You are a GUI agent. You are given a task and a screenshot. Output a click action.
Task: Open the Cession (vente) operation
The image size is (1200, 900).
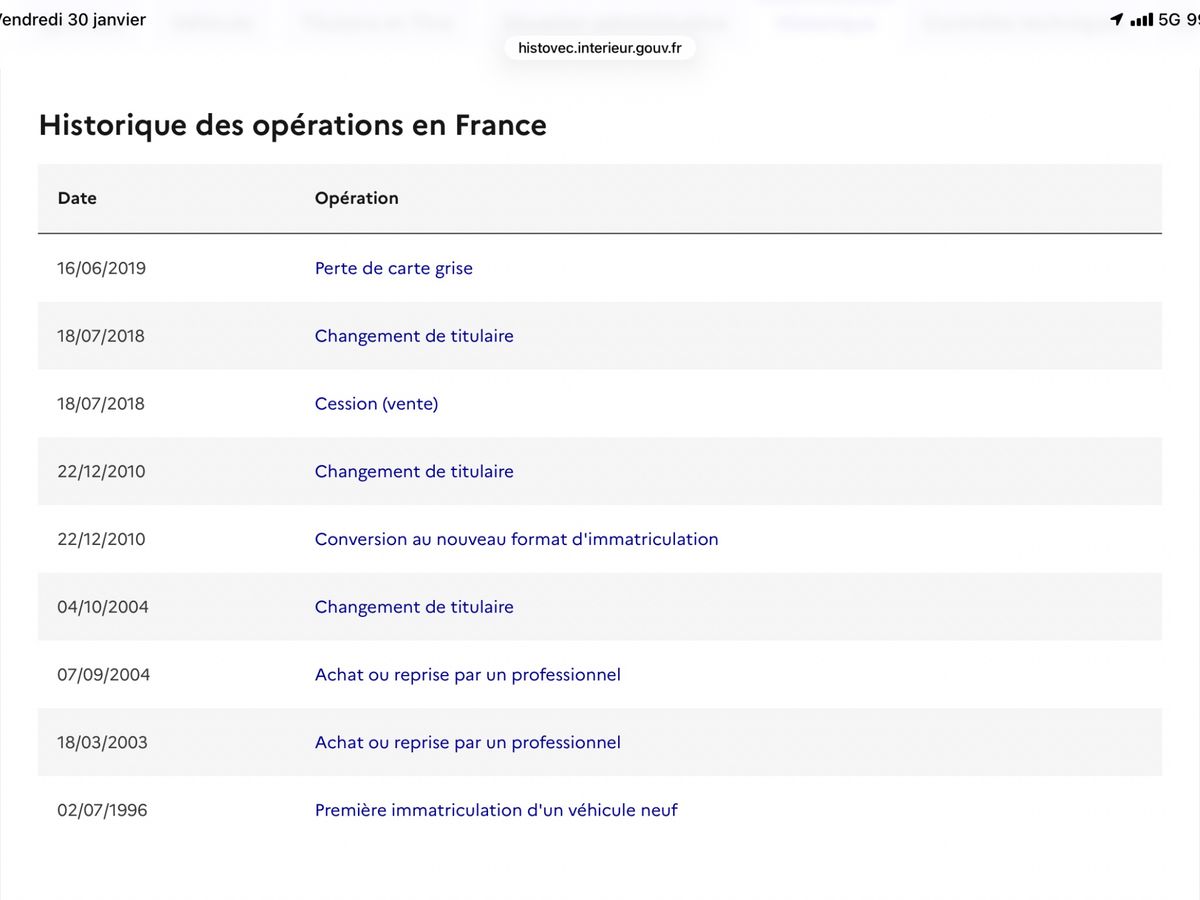click(377, 404)
